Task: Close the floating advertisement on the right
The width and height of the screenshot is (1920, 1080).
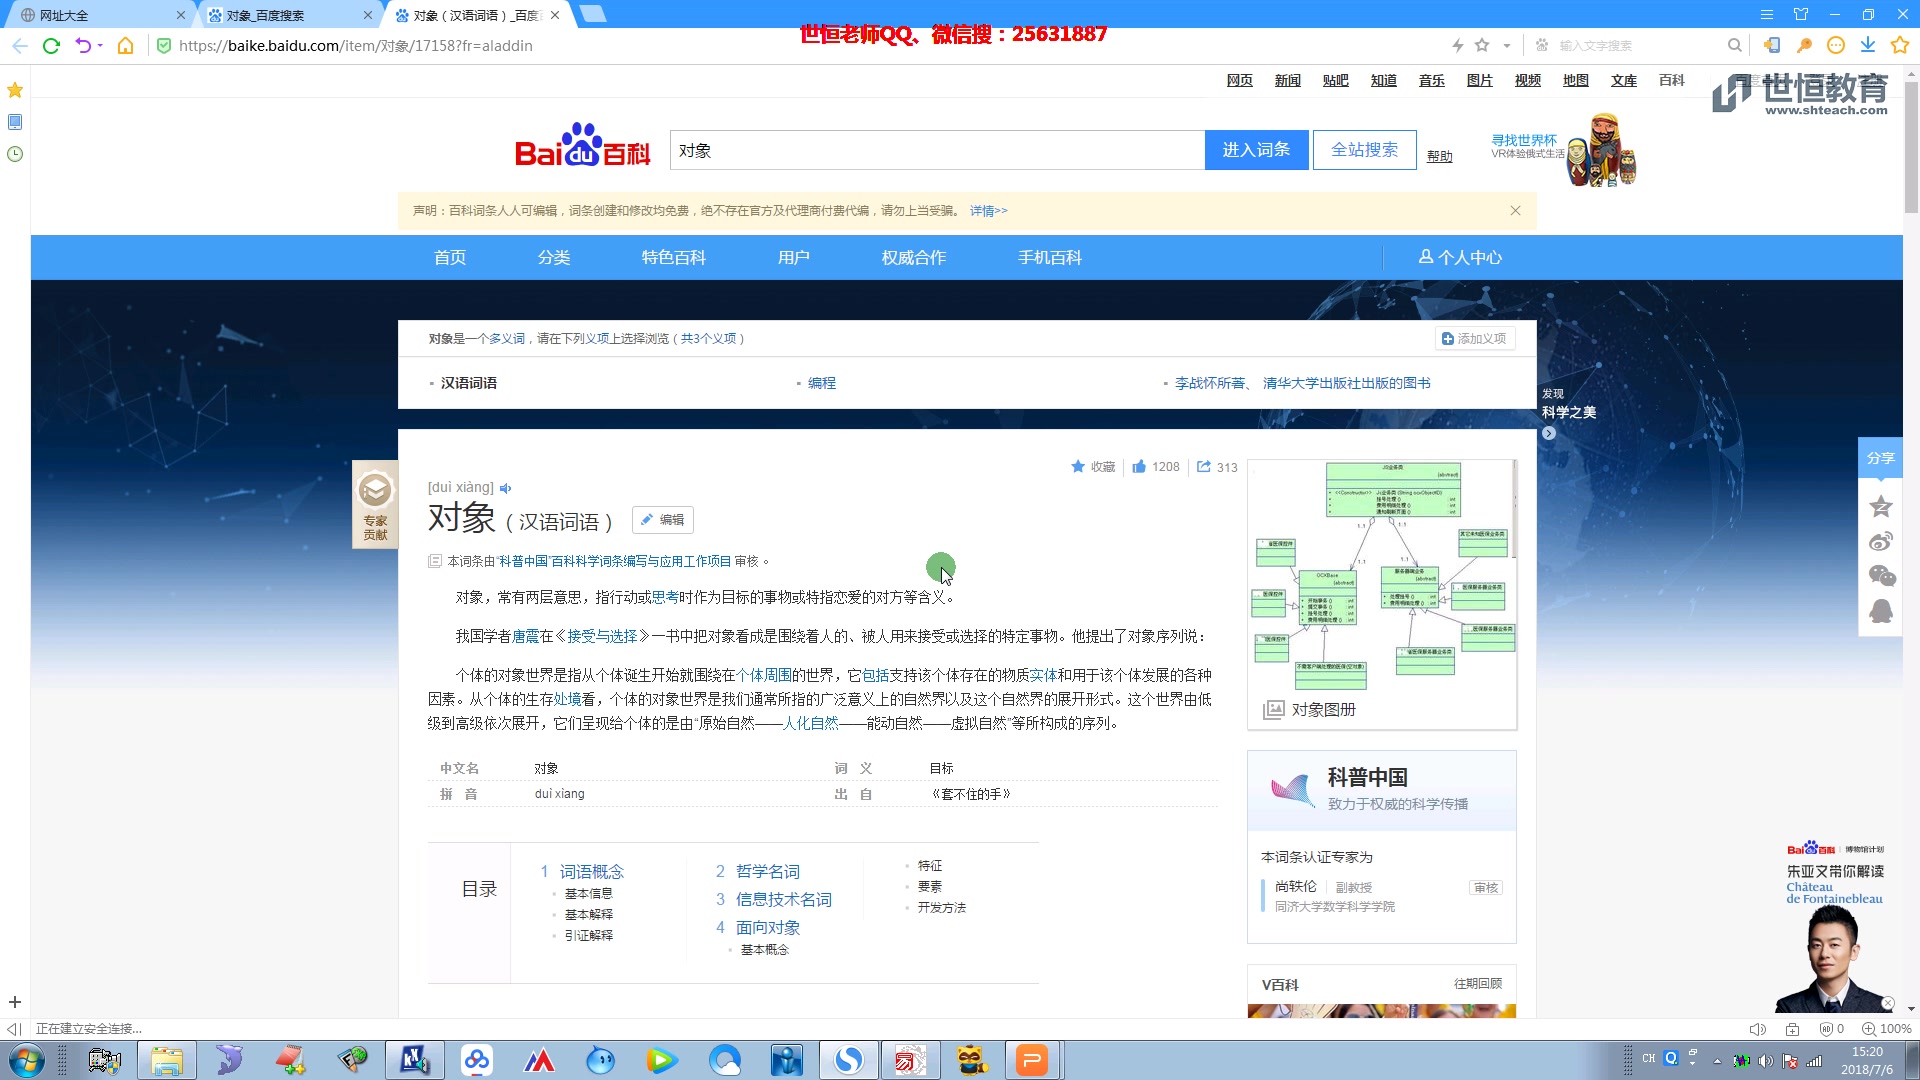Action: [x=1887, y=1003]
